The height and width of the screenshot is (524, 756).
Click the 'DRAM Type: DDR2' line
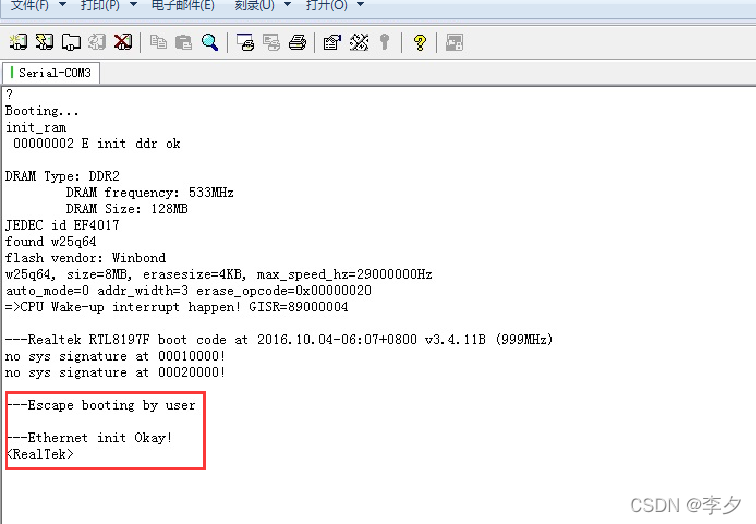pos(62,176)
